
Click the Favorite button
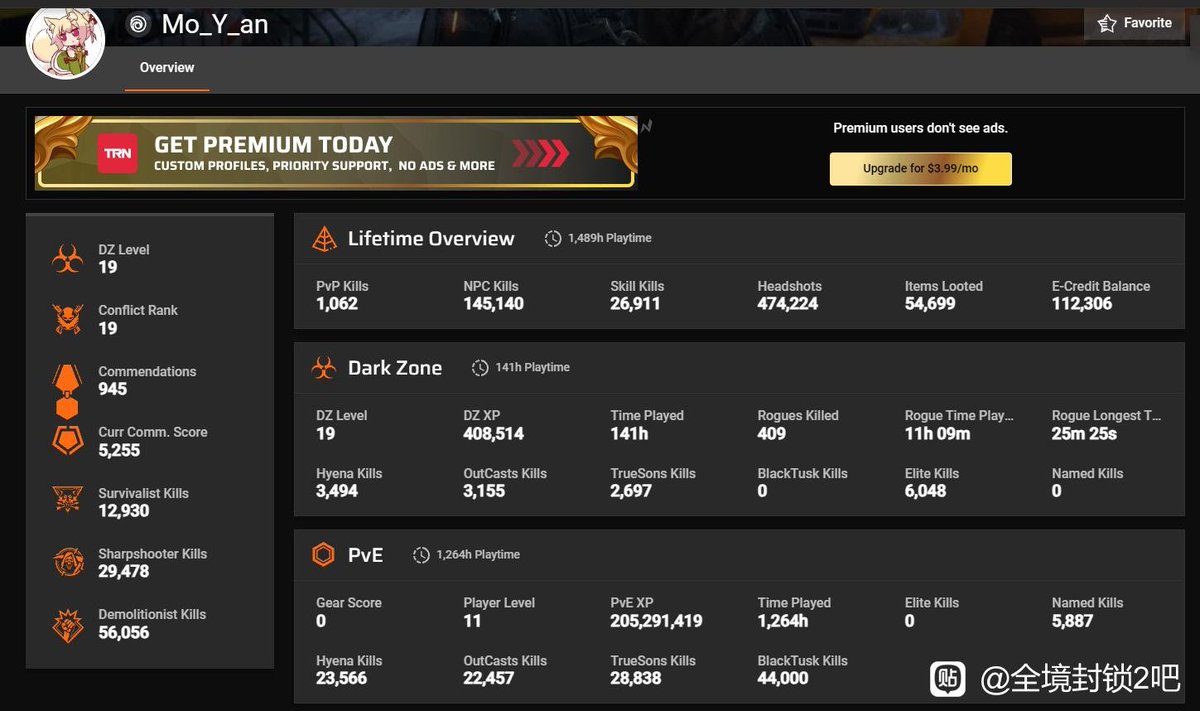1134,24
